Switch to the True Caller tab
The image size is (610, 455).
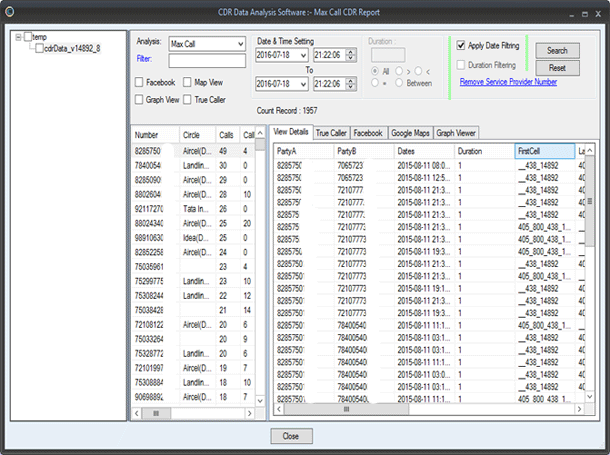[331, 132]
